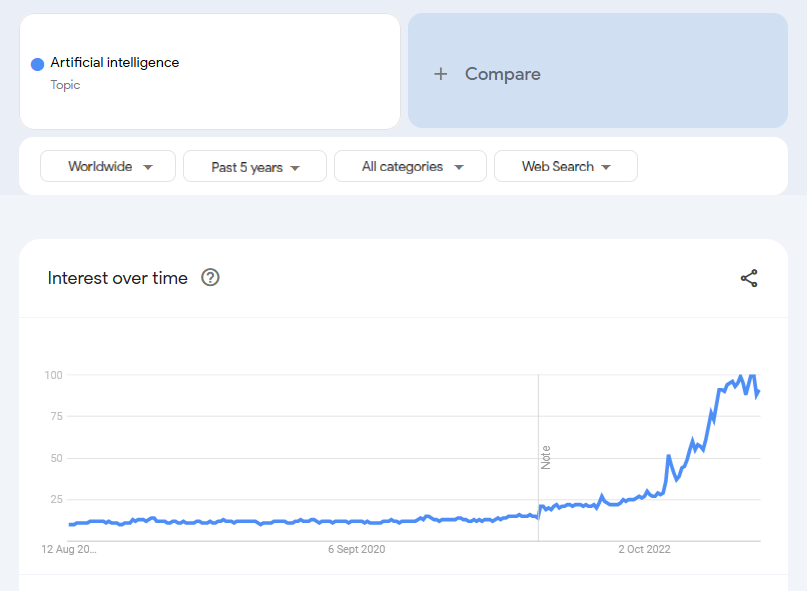Click the 100 value on the y-axis
The image size is (807, 591).
[53, 375]
